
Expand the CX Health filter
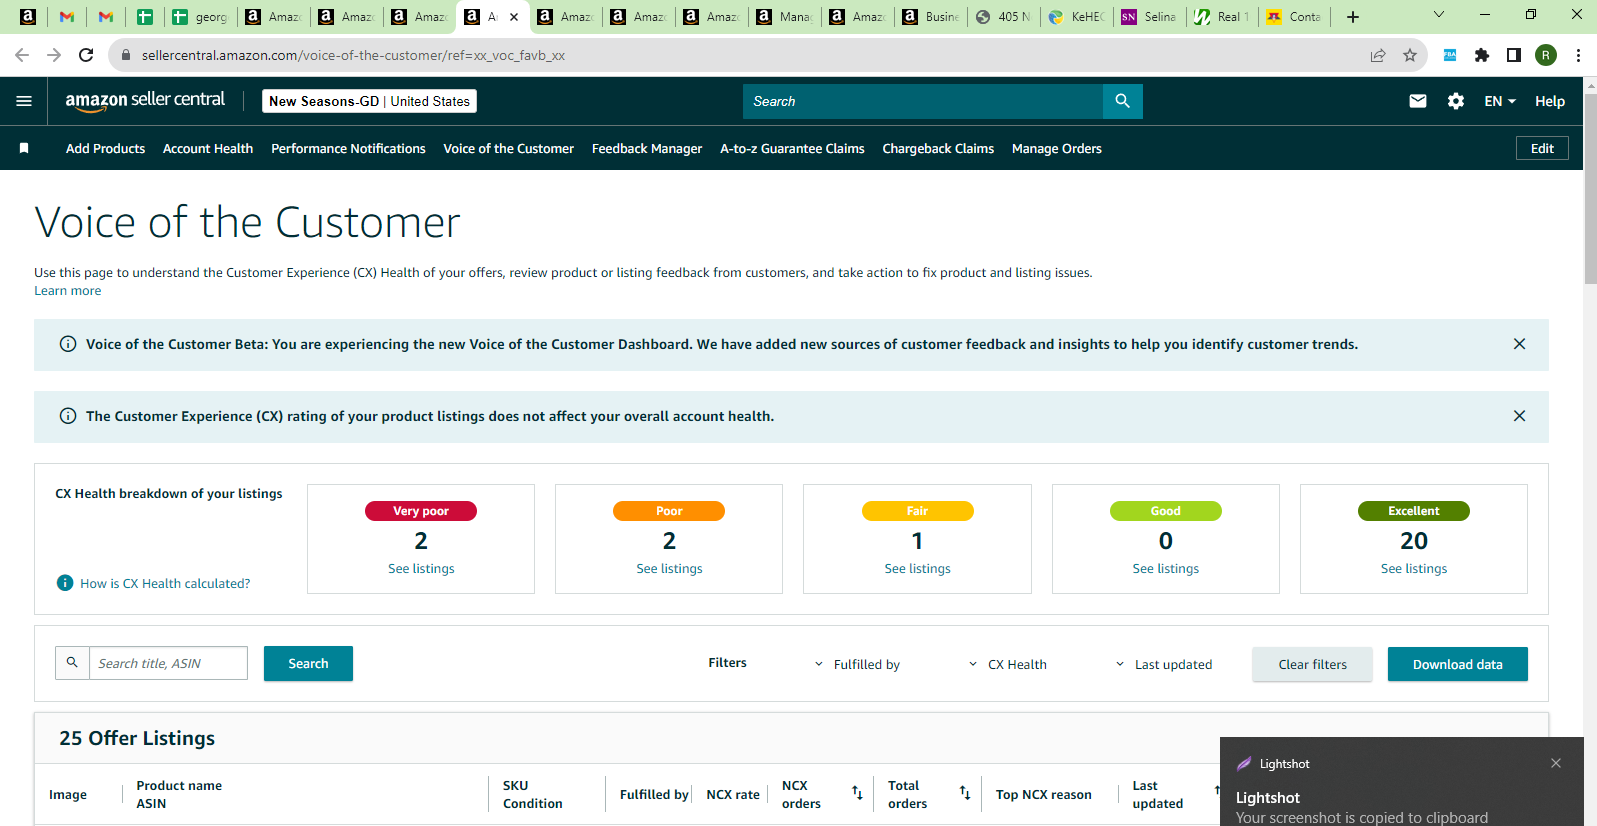[1008, 664]
